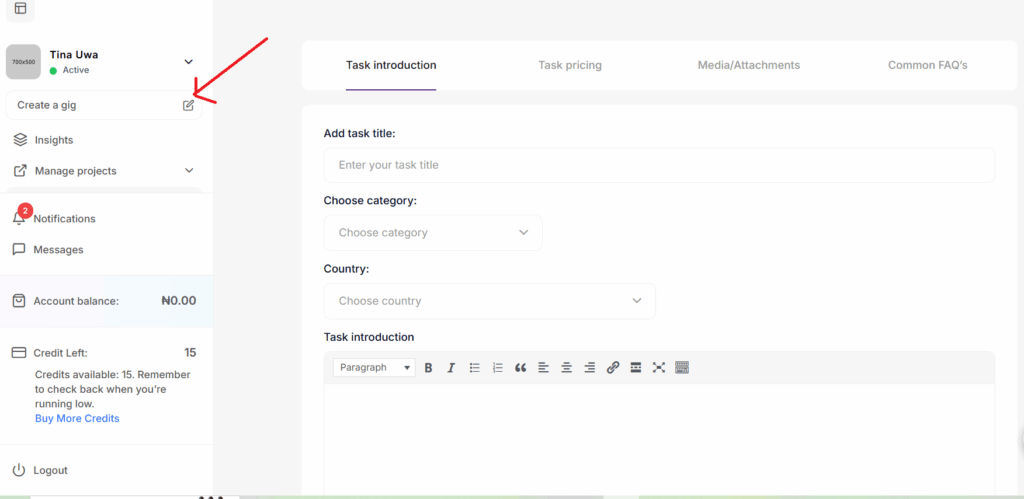Open Manage projects menu item
Viewport: 1024px width, 499px height.
[76, 170]
